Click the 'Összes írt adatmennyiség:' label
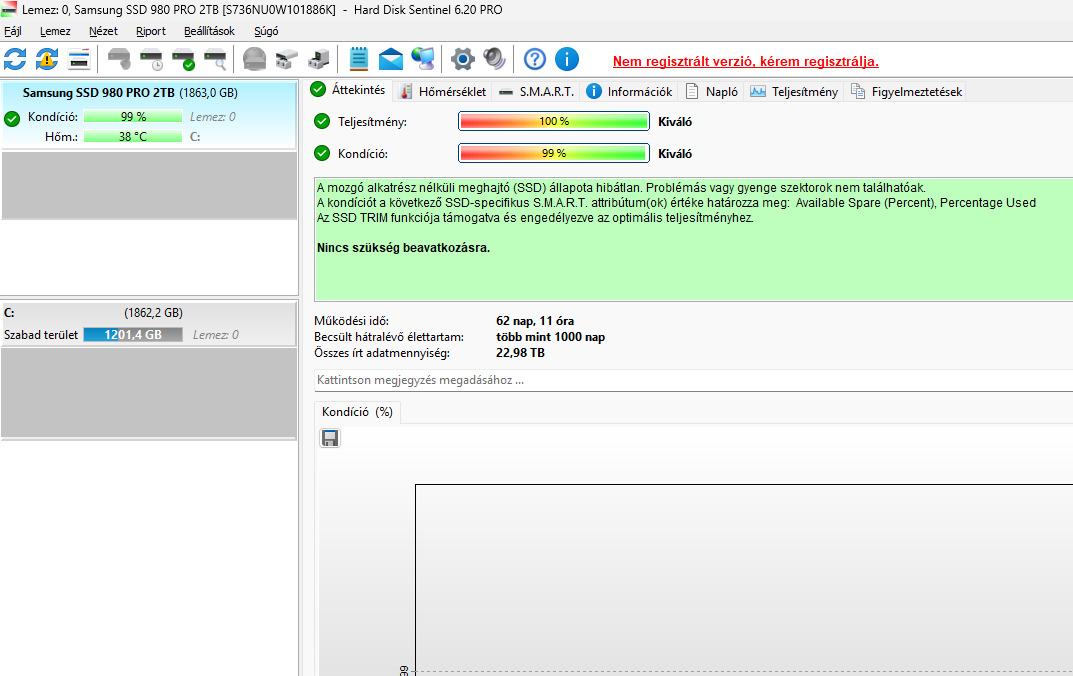Screen dimensions: 1073x676 pyautogui.click(x=382, y=352)
